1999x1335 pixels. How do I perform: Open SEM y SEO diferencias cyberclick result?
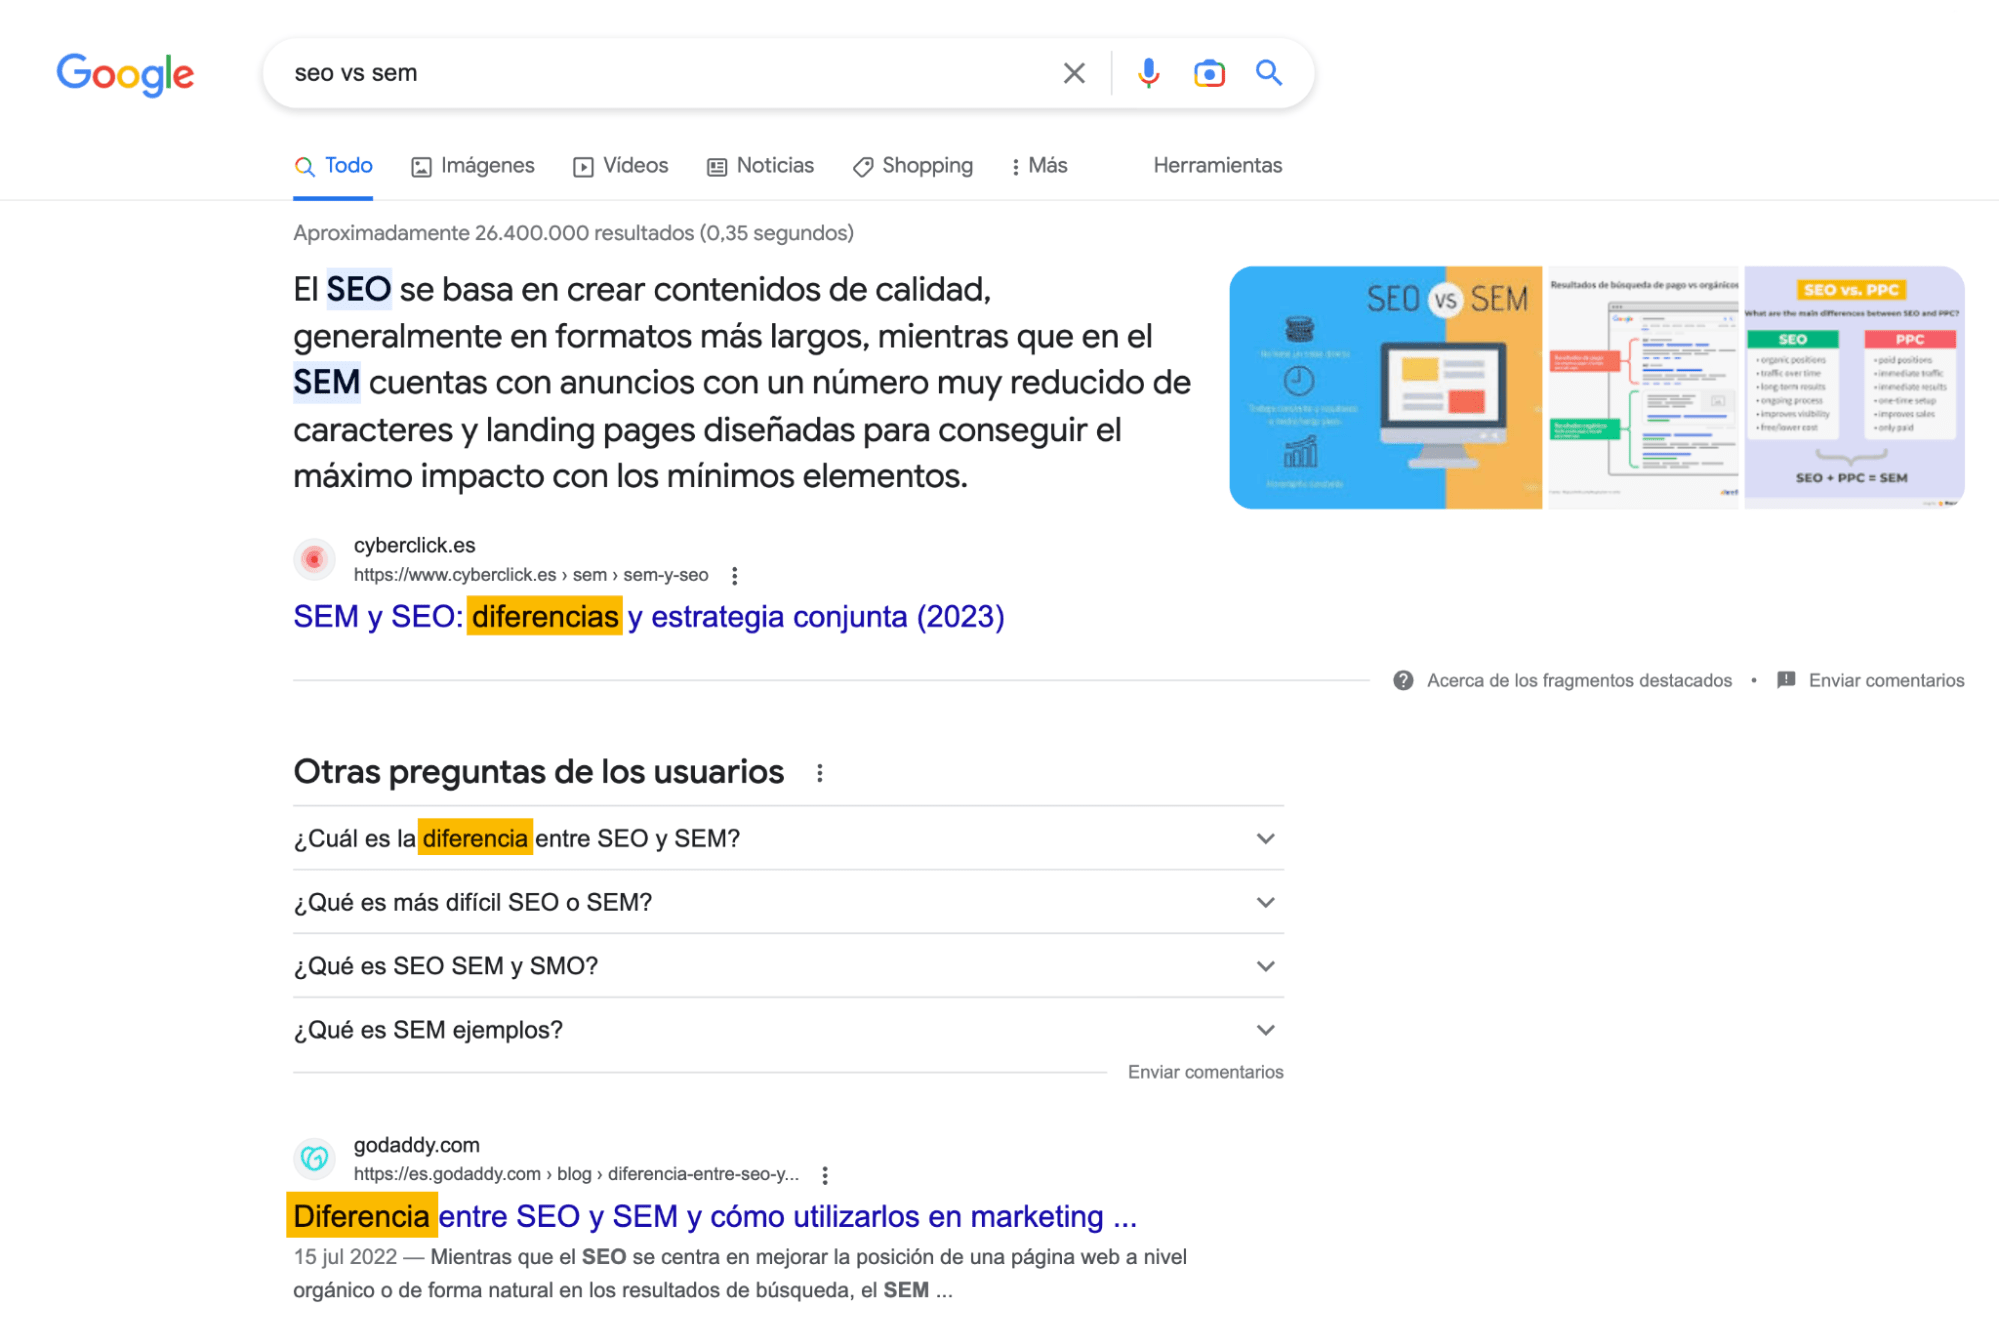(648, 617)
